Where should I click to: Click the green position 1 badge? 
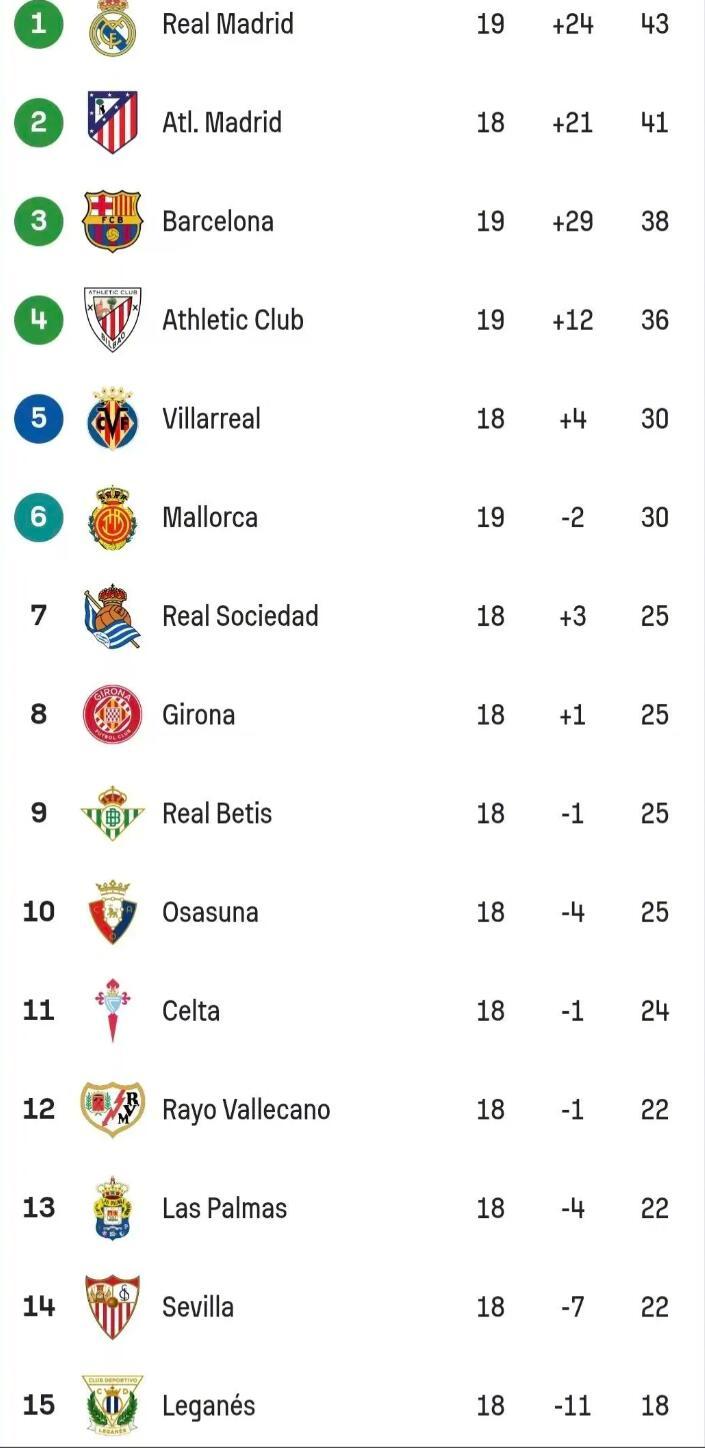(x=39, y=24)
